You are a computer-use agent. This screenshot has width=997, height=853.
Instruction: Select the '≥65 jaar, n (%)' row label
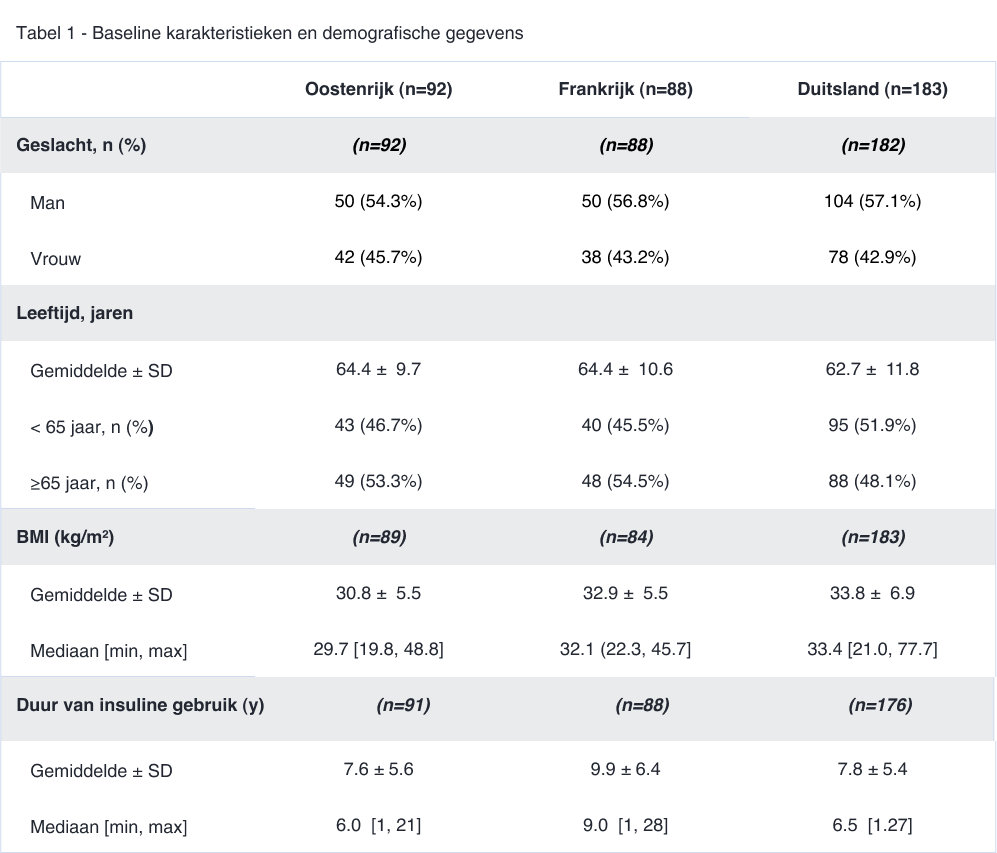coord(89,483)
